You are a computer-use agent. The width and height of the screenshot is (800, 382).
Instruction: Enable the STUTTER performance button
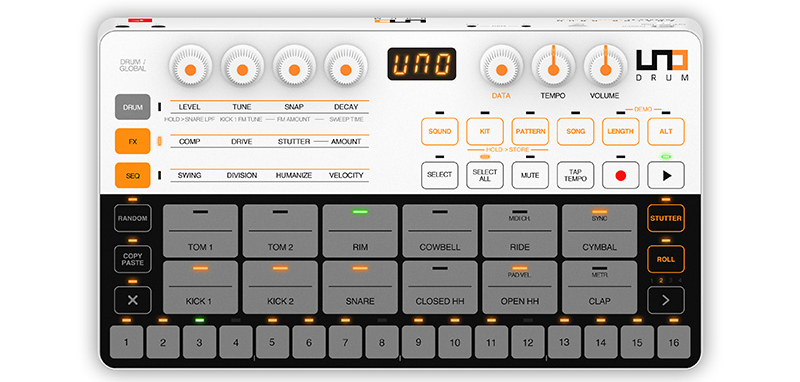pyautogui.click(x=666, y=218)
